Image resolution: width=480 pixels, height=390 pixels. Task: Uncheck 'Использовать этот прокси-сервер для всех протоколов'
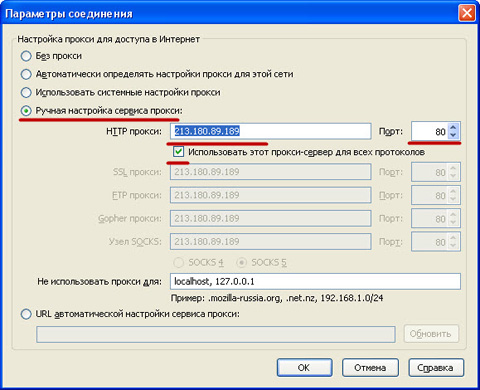click(x=178, y=152)
